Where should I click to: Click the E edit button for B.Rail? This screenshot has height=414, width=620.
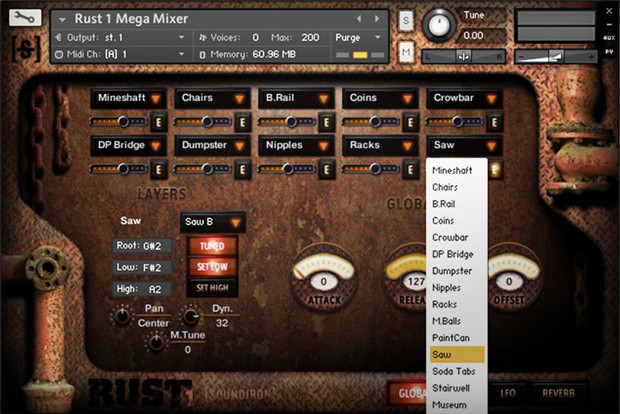click(x=327, y=123)
